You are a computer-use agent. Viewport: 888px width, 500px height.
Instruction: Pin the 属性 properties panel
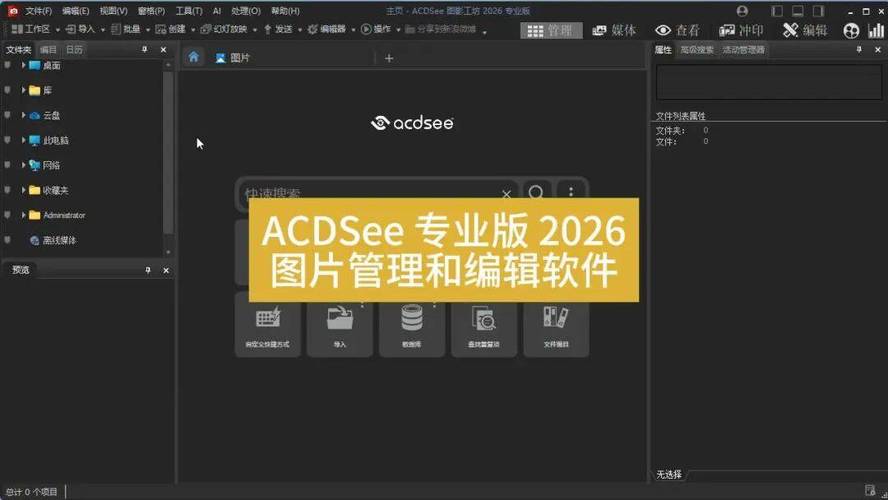(859, 50)
